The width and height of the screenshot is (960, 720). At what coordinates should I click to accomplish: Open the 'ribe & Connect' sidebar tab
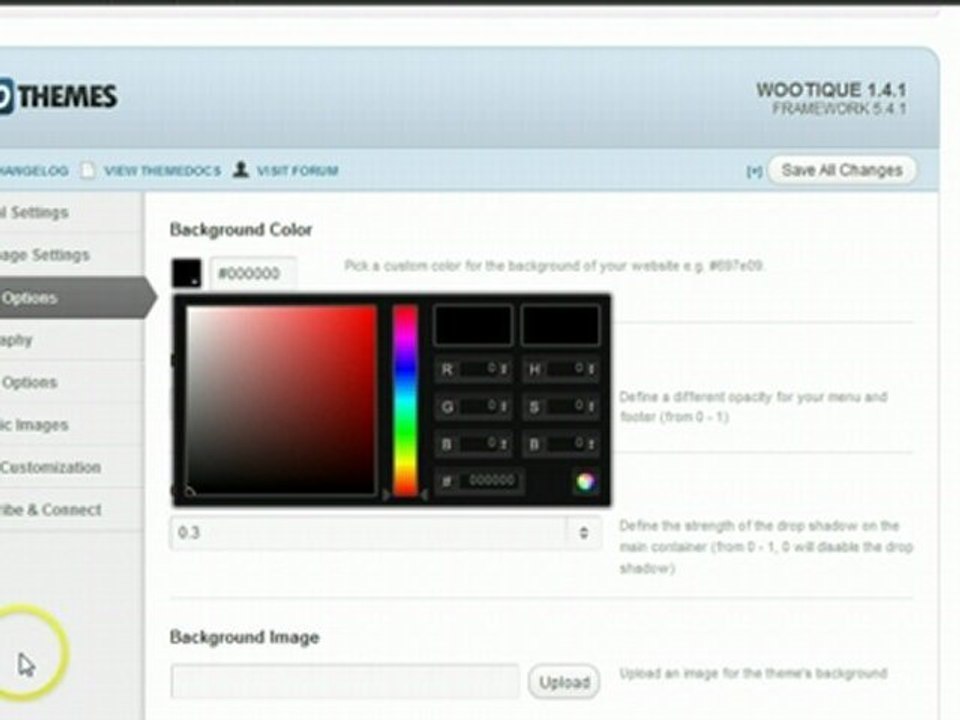(72, 509)
